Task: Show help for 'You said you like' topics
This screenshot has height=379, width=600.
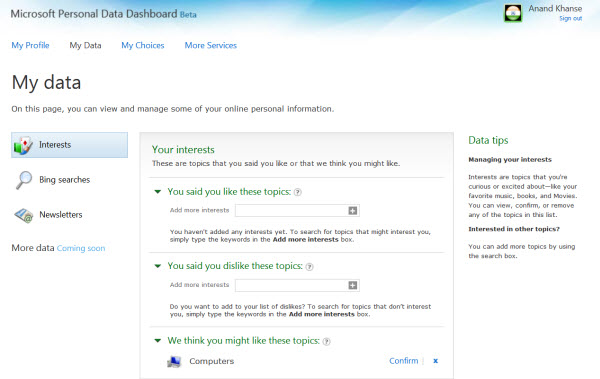Action: pyautogui.click(x=298, y=192)
